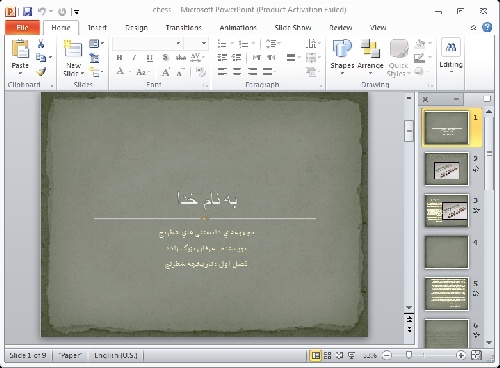Viewport: 500px width, 368px height.
Task: Switch to Slide Sorter view
Action: click(328, 355)
